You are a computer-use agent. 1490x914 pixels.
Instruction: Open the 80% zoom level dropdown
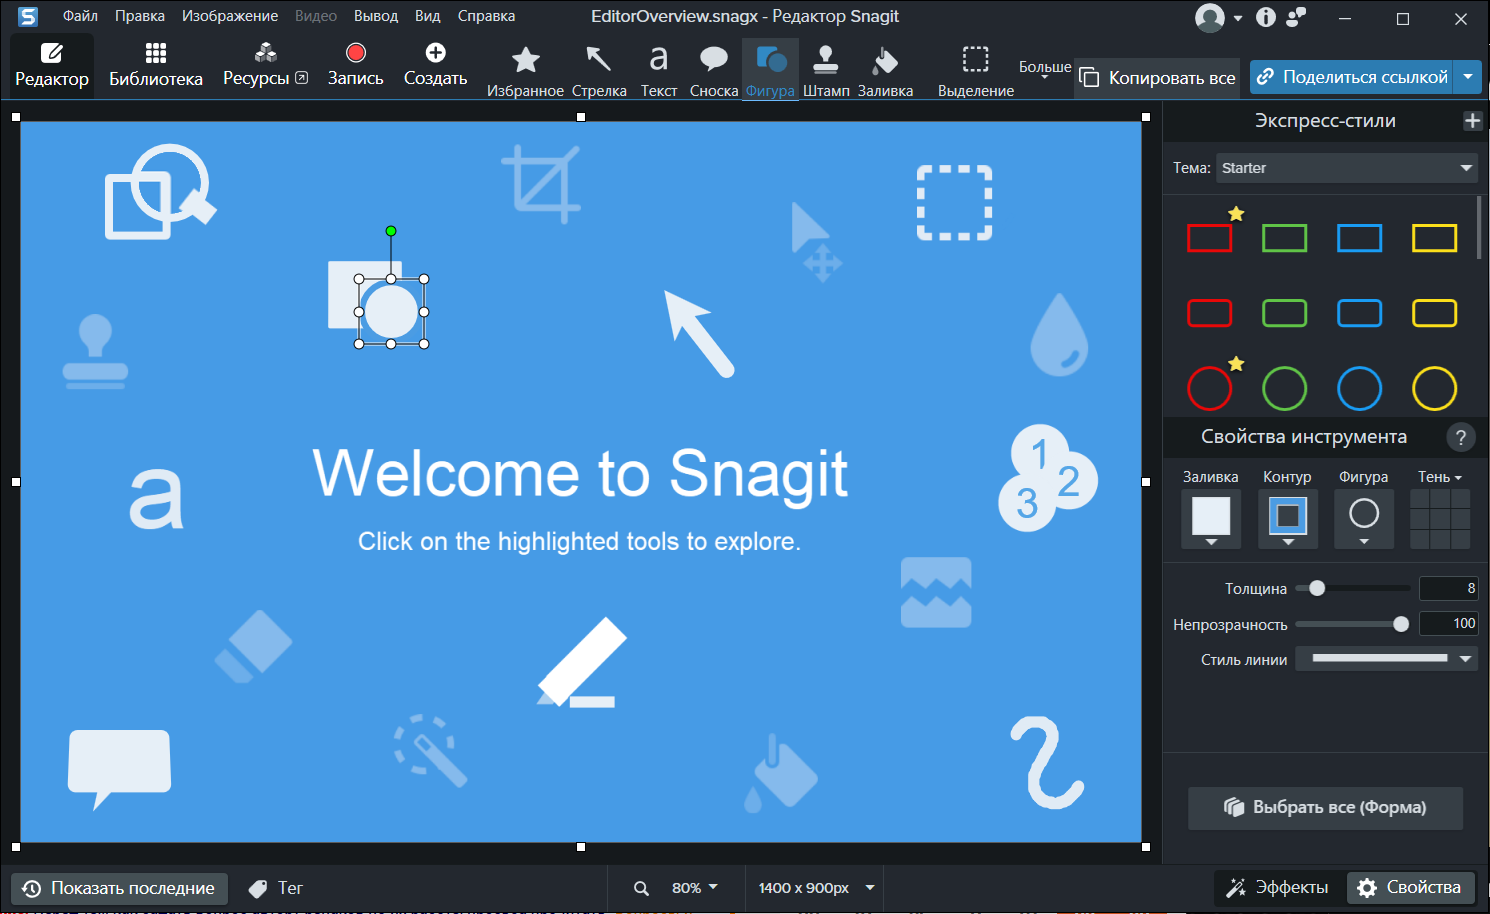(695, 888)
